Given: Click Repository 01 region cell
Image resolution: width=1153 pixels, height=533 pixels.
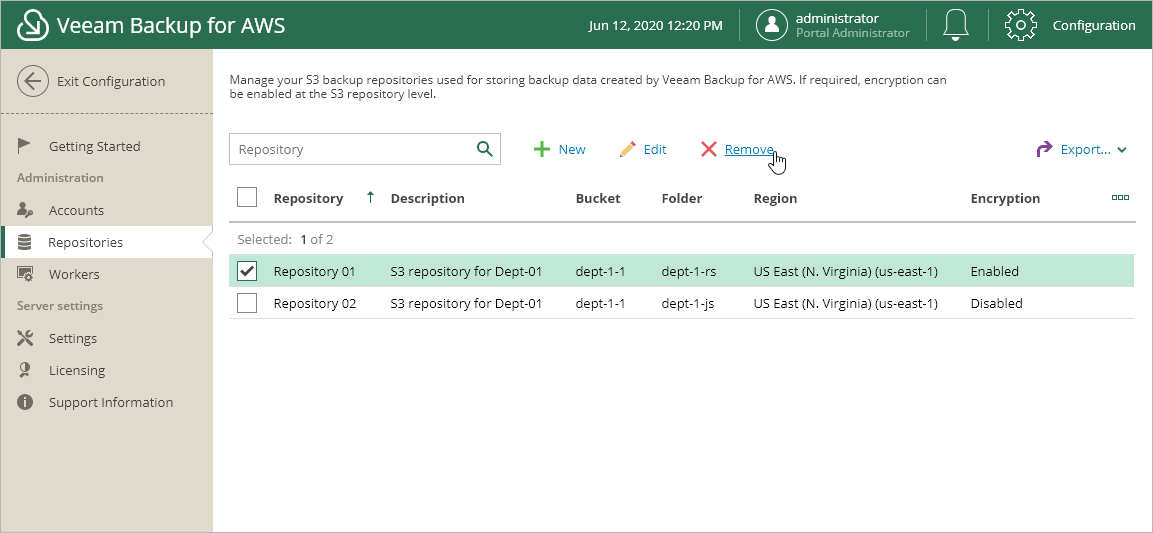Looking at the screenshot, I should [x=846, y=271].
